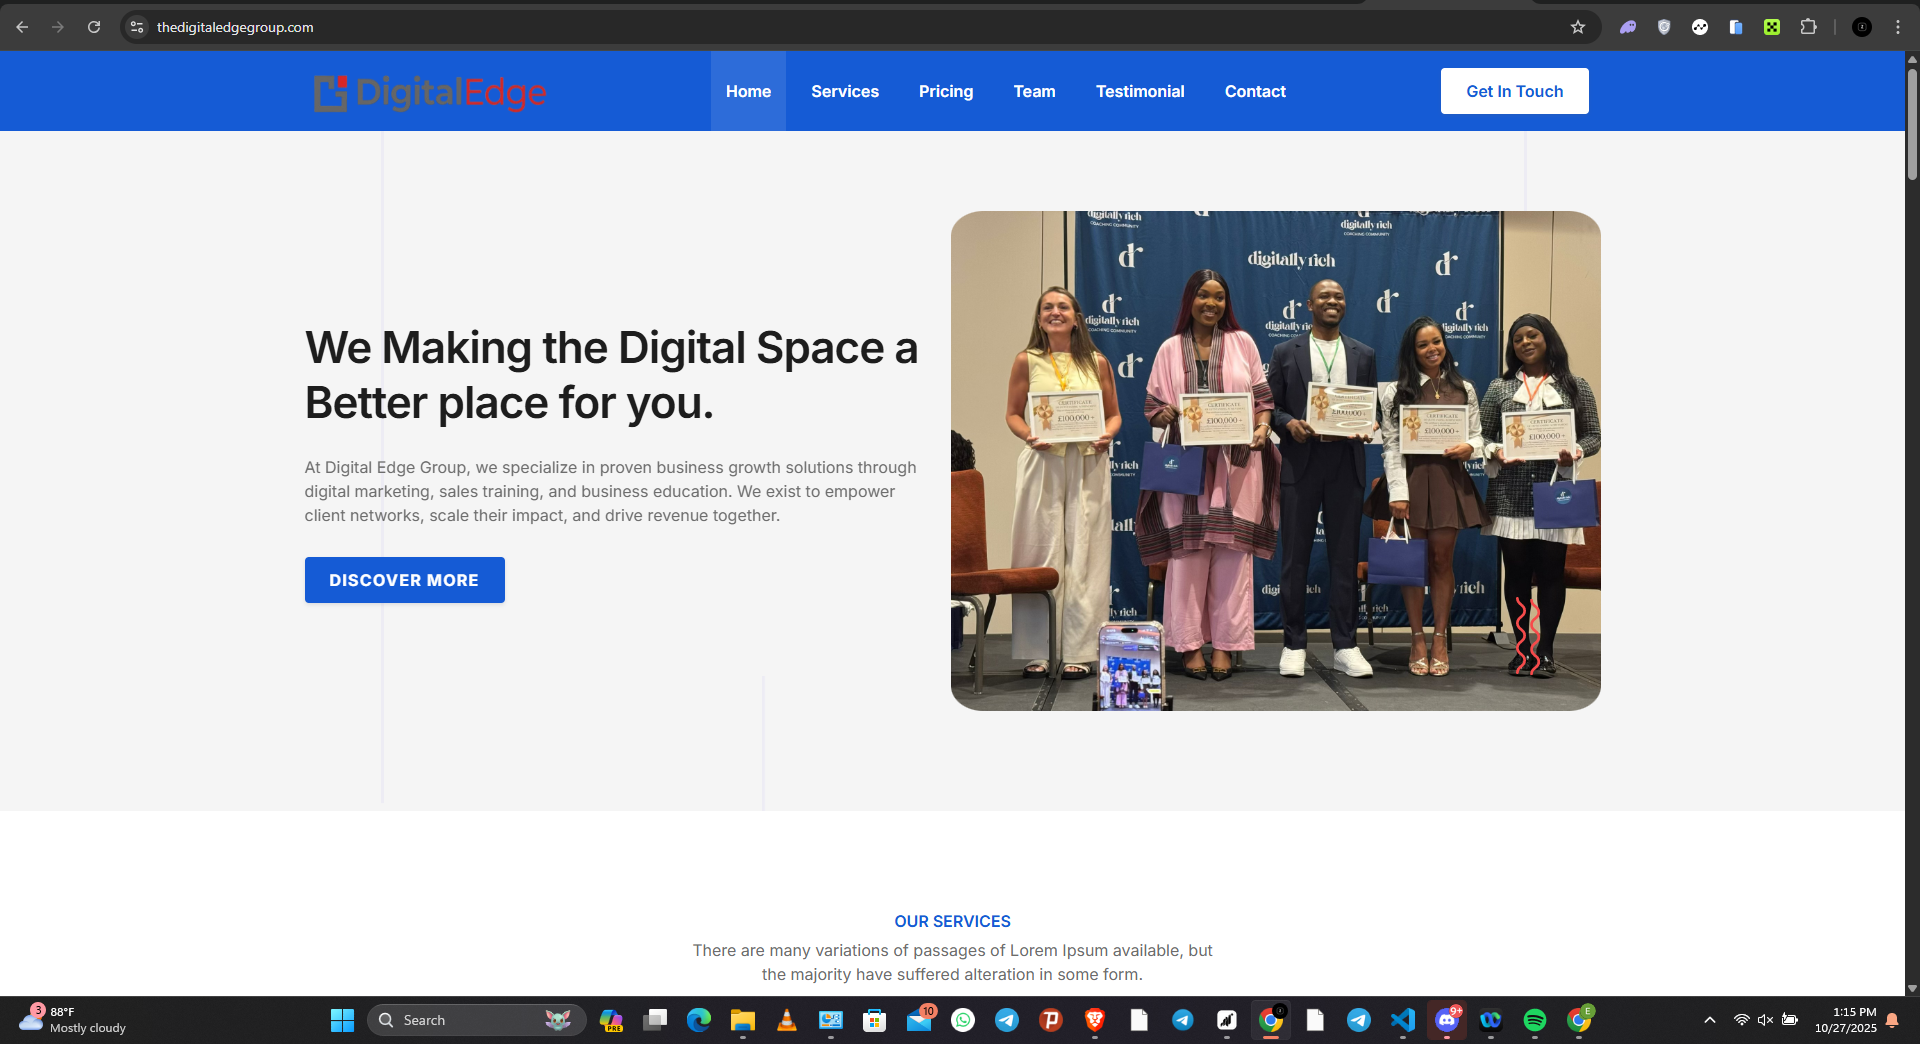Open File Explorer from the taskbar

pyautogui.click(x=742, y=1020)
